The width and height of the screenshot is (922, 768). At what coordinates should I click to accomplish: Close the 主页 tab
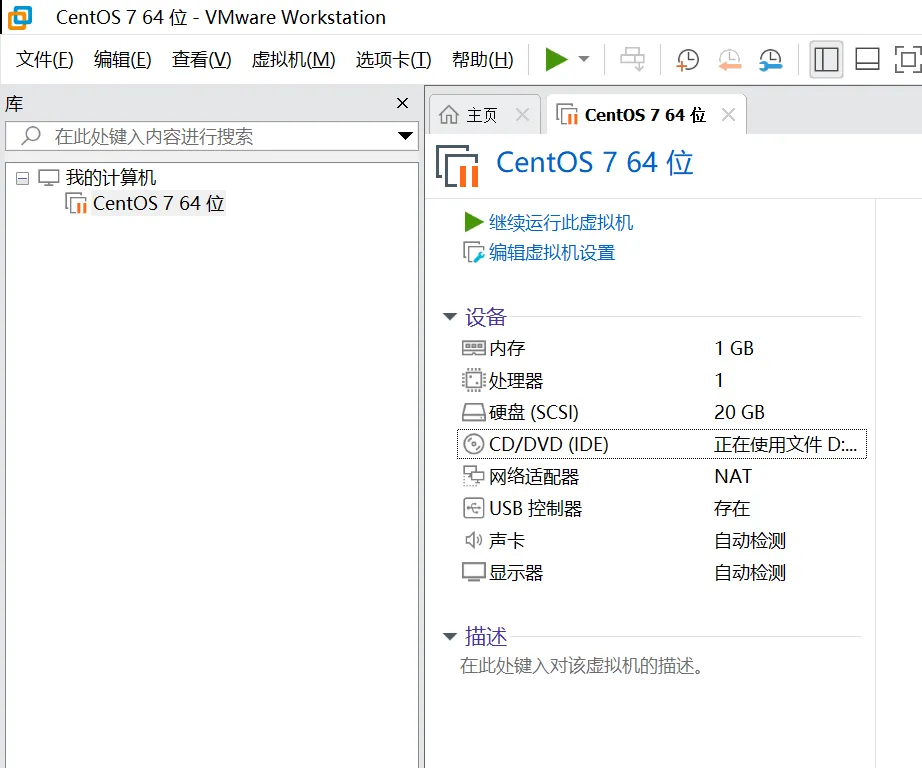coord(522,115)
